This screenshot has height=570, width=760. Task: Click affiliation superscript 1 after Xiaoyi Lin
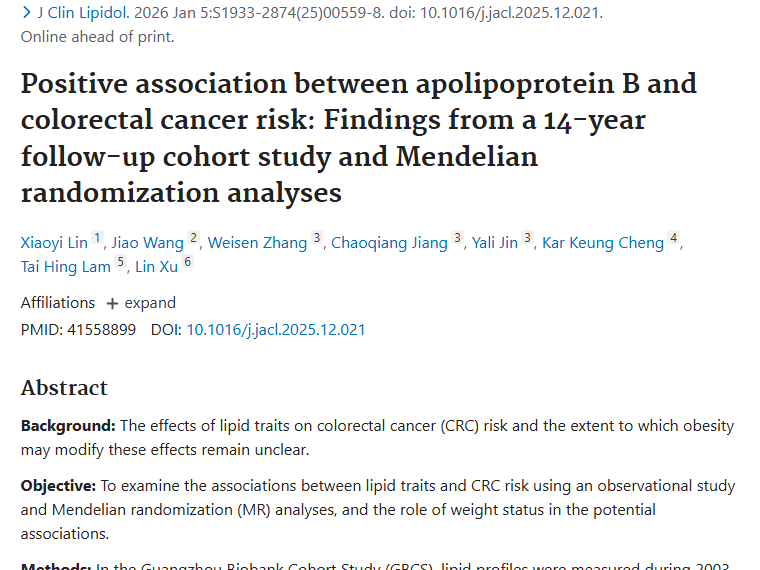click(x=97, y=238)
